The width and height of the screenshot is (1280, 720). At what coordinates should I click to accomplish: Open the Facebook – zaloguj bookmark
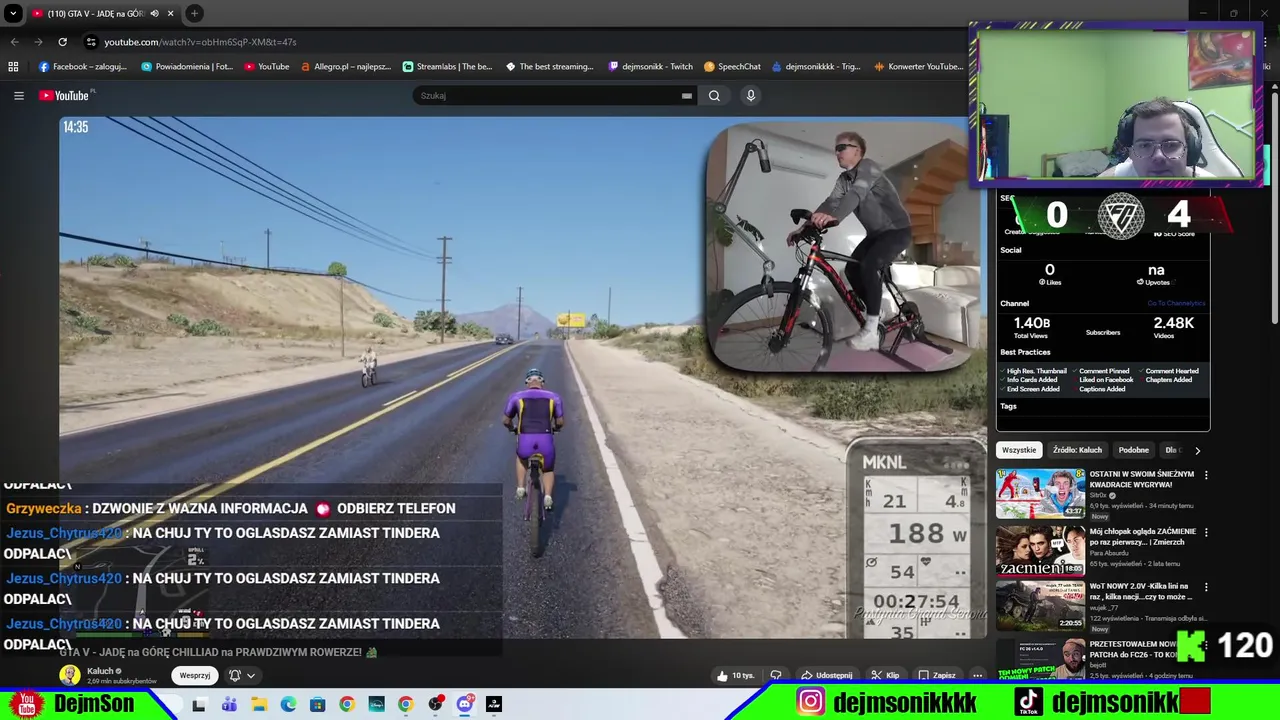(82, 67)
